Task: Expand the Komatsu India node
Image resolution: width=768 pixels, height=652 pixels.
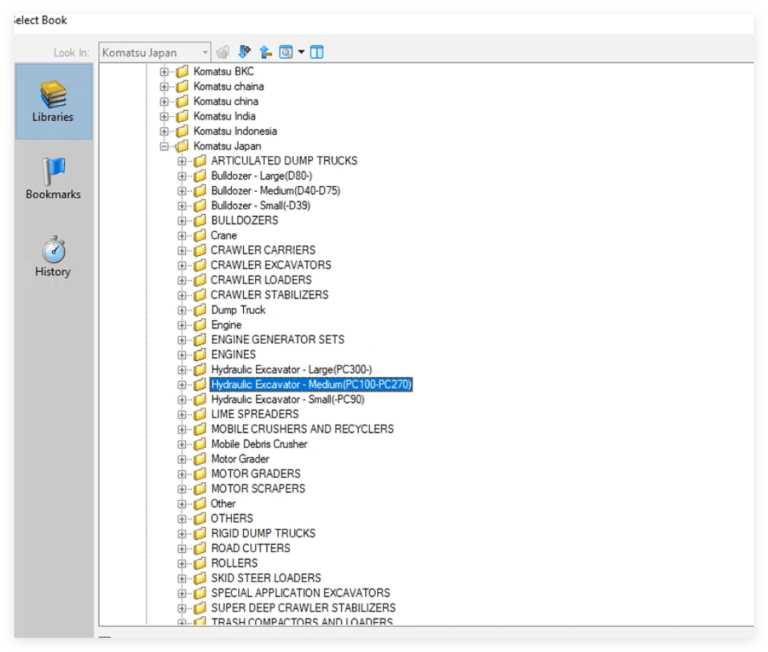Action: [x=164, y=116]
